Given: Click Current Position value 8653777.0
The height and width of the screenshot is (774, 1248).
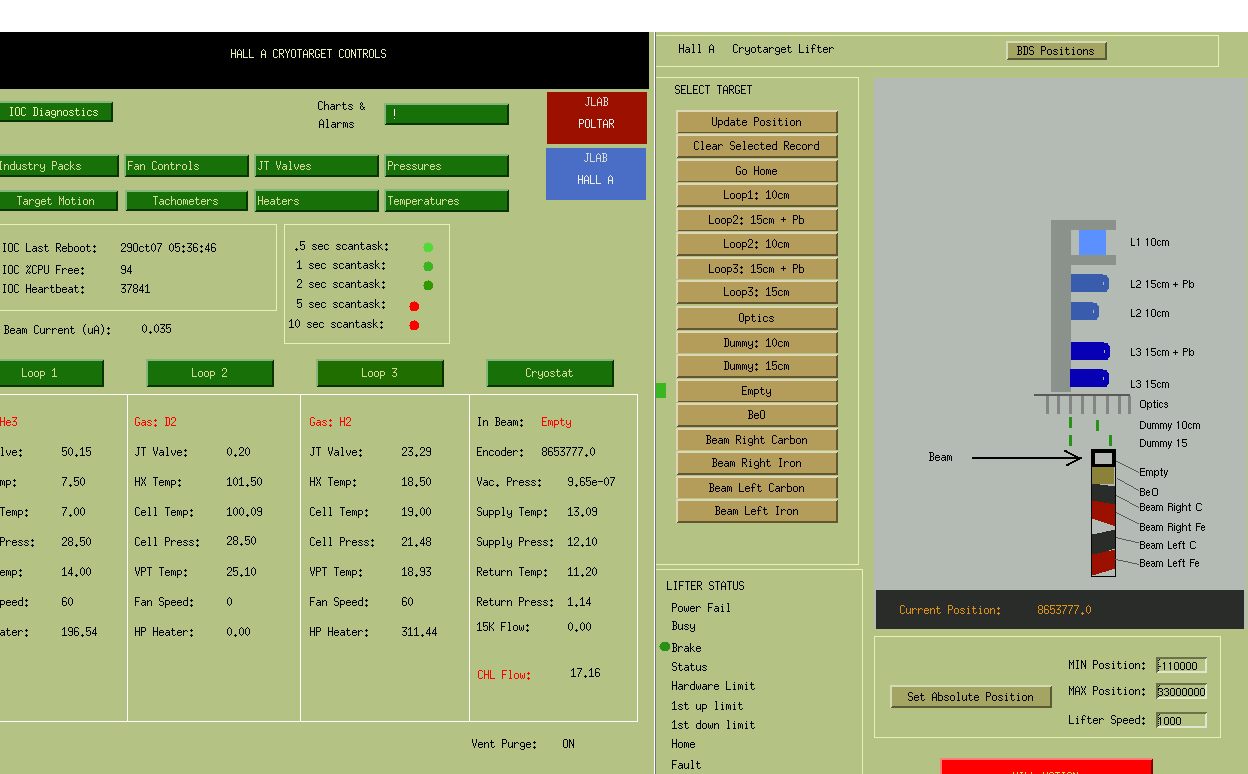Looking at the screenshot, I should tap(1064, 610).
